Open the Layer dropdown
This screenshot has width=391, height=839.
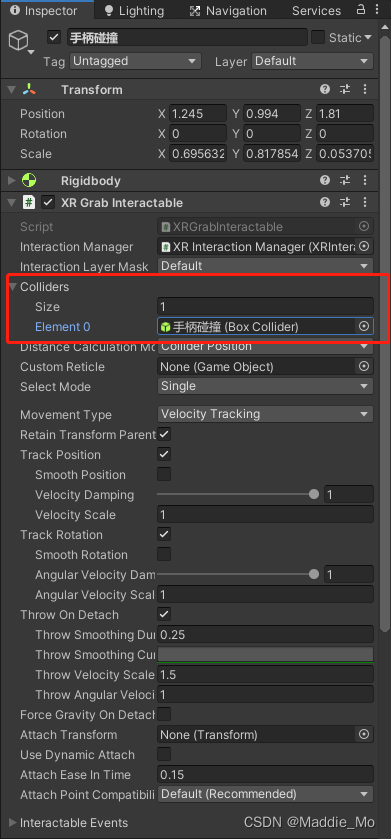tap(312, 62)
